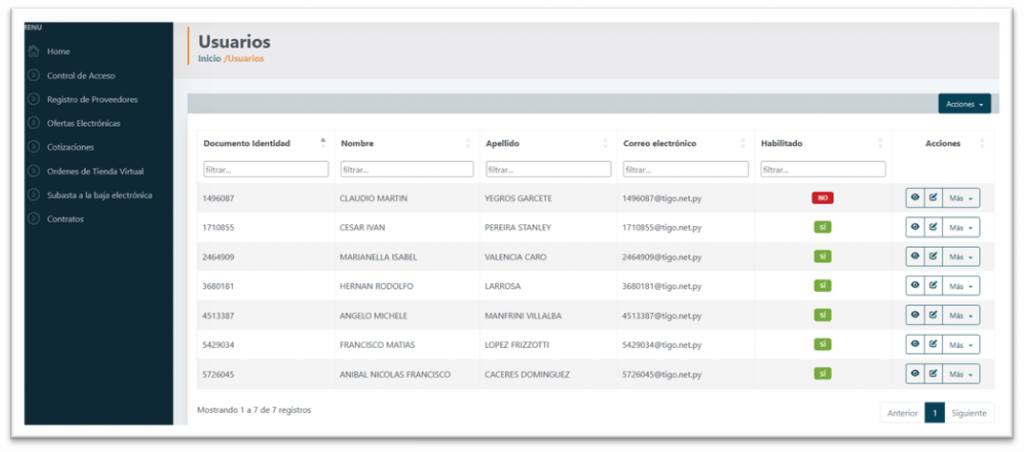Click the circle arrow icon beside Cotizaciones
Screen dimensions: 1024x452
(34, 147)
